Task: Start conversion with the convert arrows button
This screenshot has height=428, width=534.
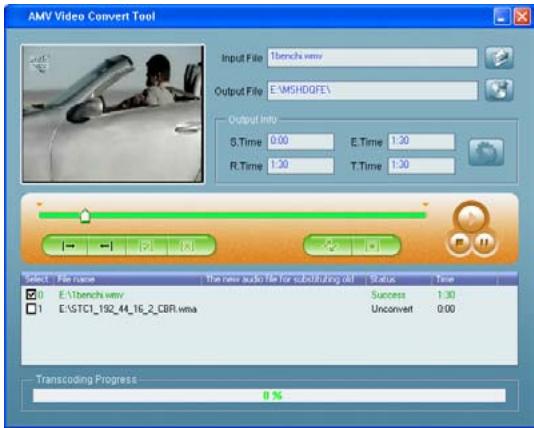Action: click(x=330, y=245)
